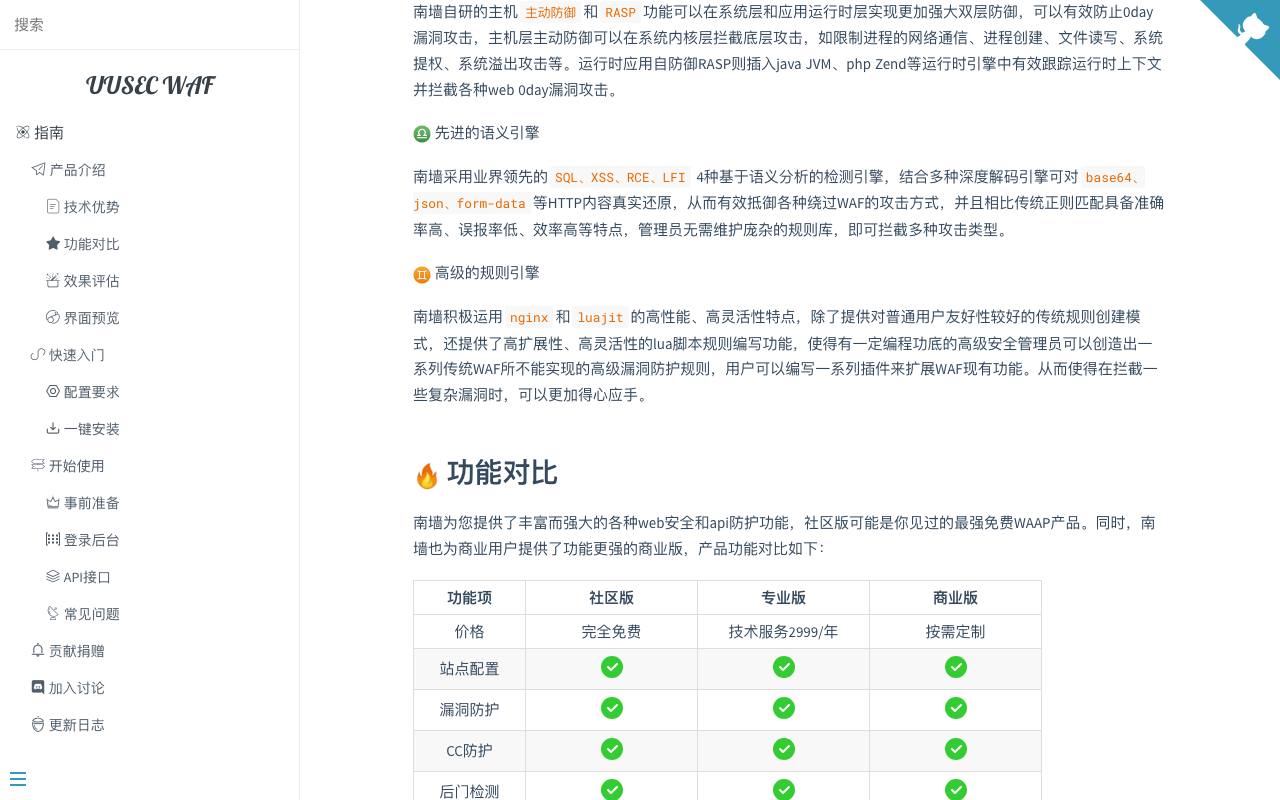
Task: Open 一键安装 sidebar item
Action: point(91,428)
